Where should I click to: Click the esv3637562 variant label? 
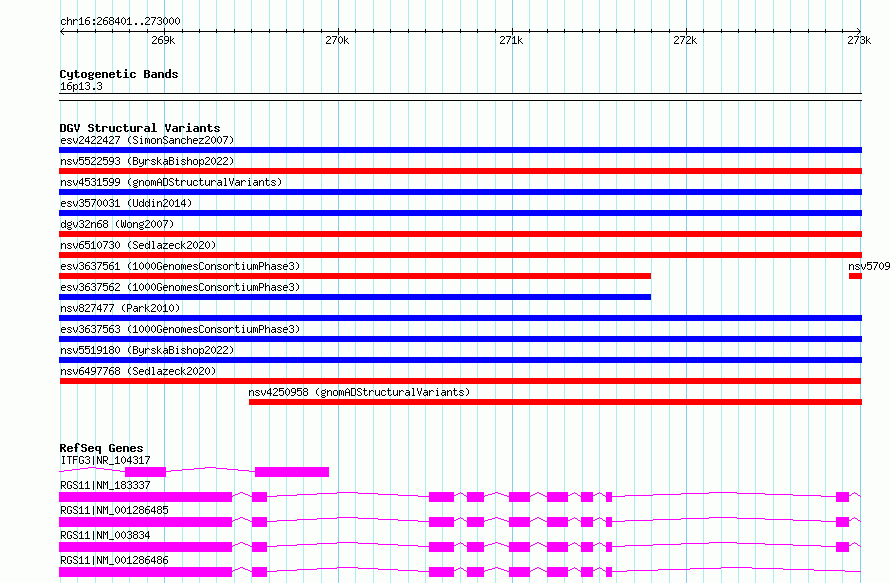point(180,287)
